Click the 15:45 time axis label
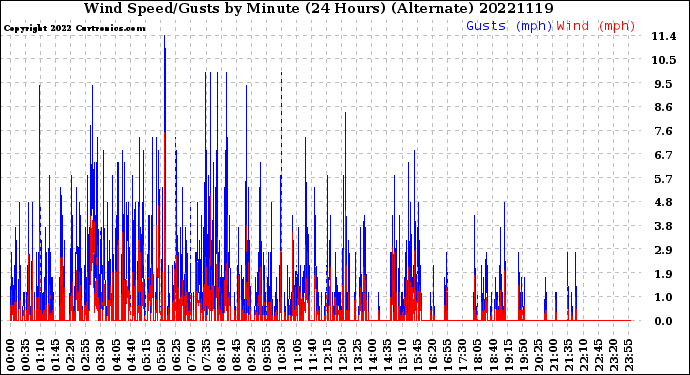Screen dimensions: 690x375 click(x=417, y=354)
